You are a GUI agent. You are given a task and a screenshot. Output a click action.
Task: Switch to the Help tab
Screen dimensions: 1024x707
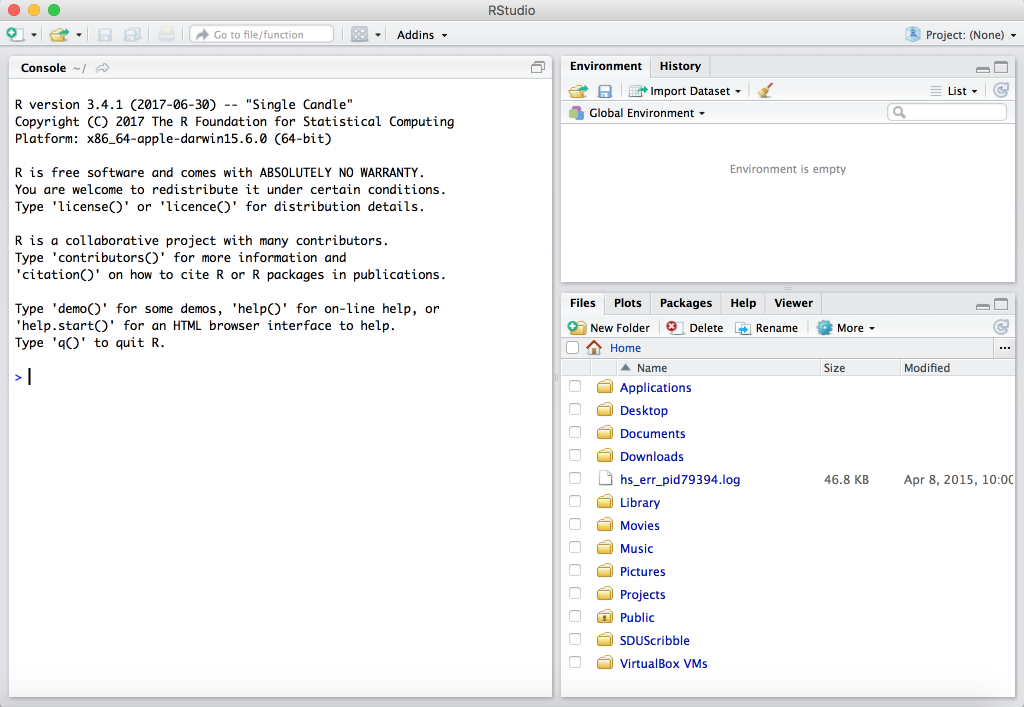[x=743, y=303]
